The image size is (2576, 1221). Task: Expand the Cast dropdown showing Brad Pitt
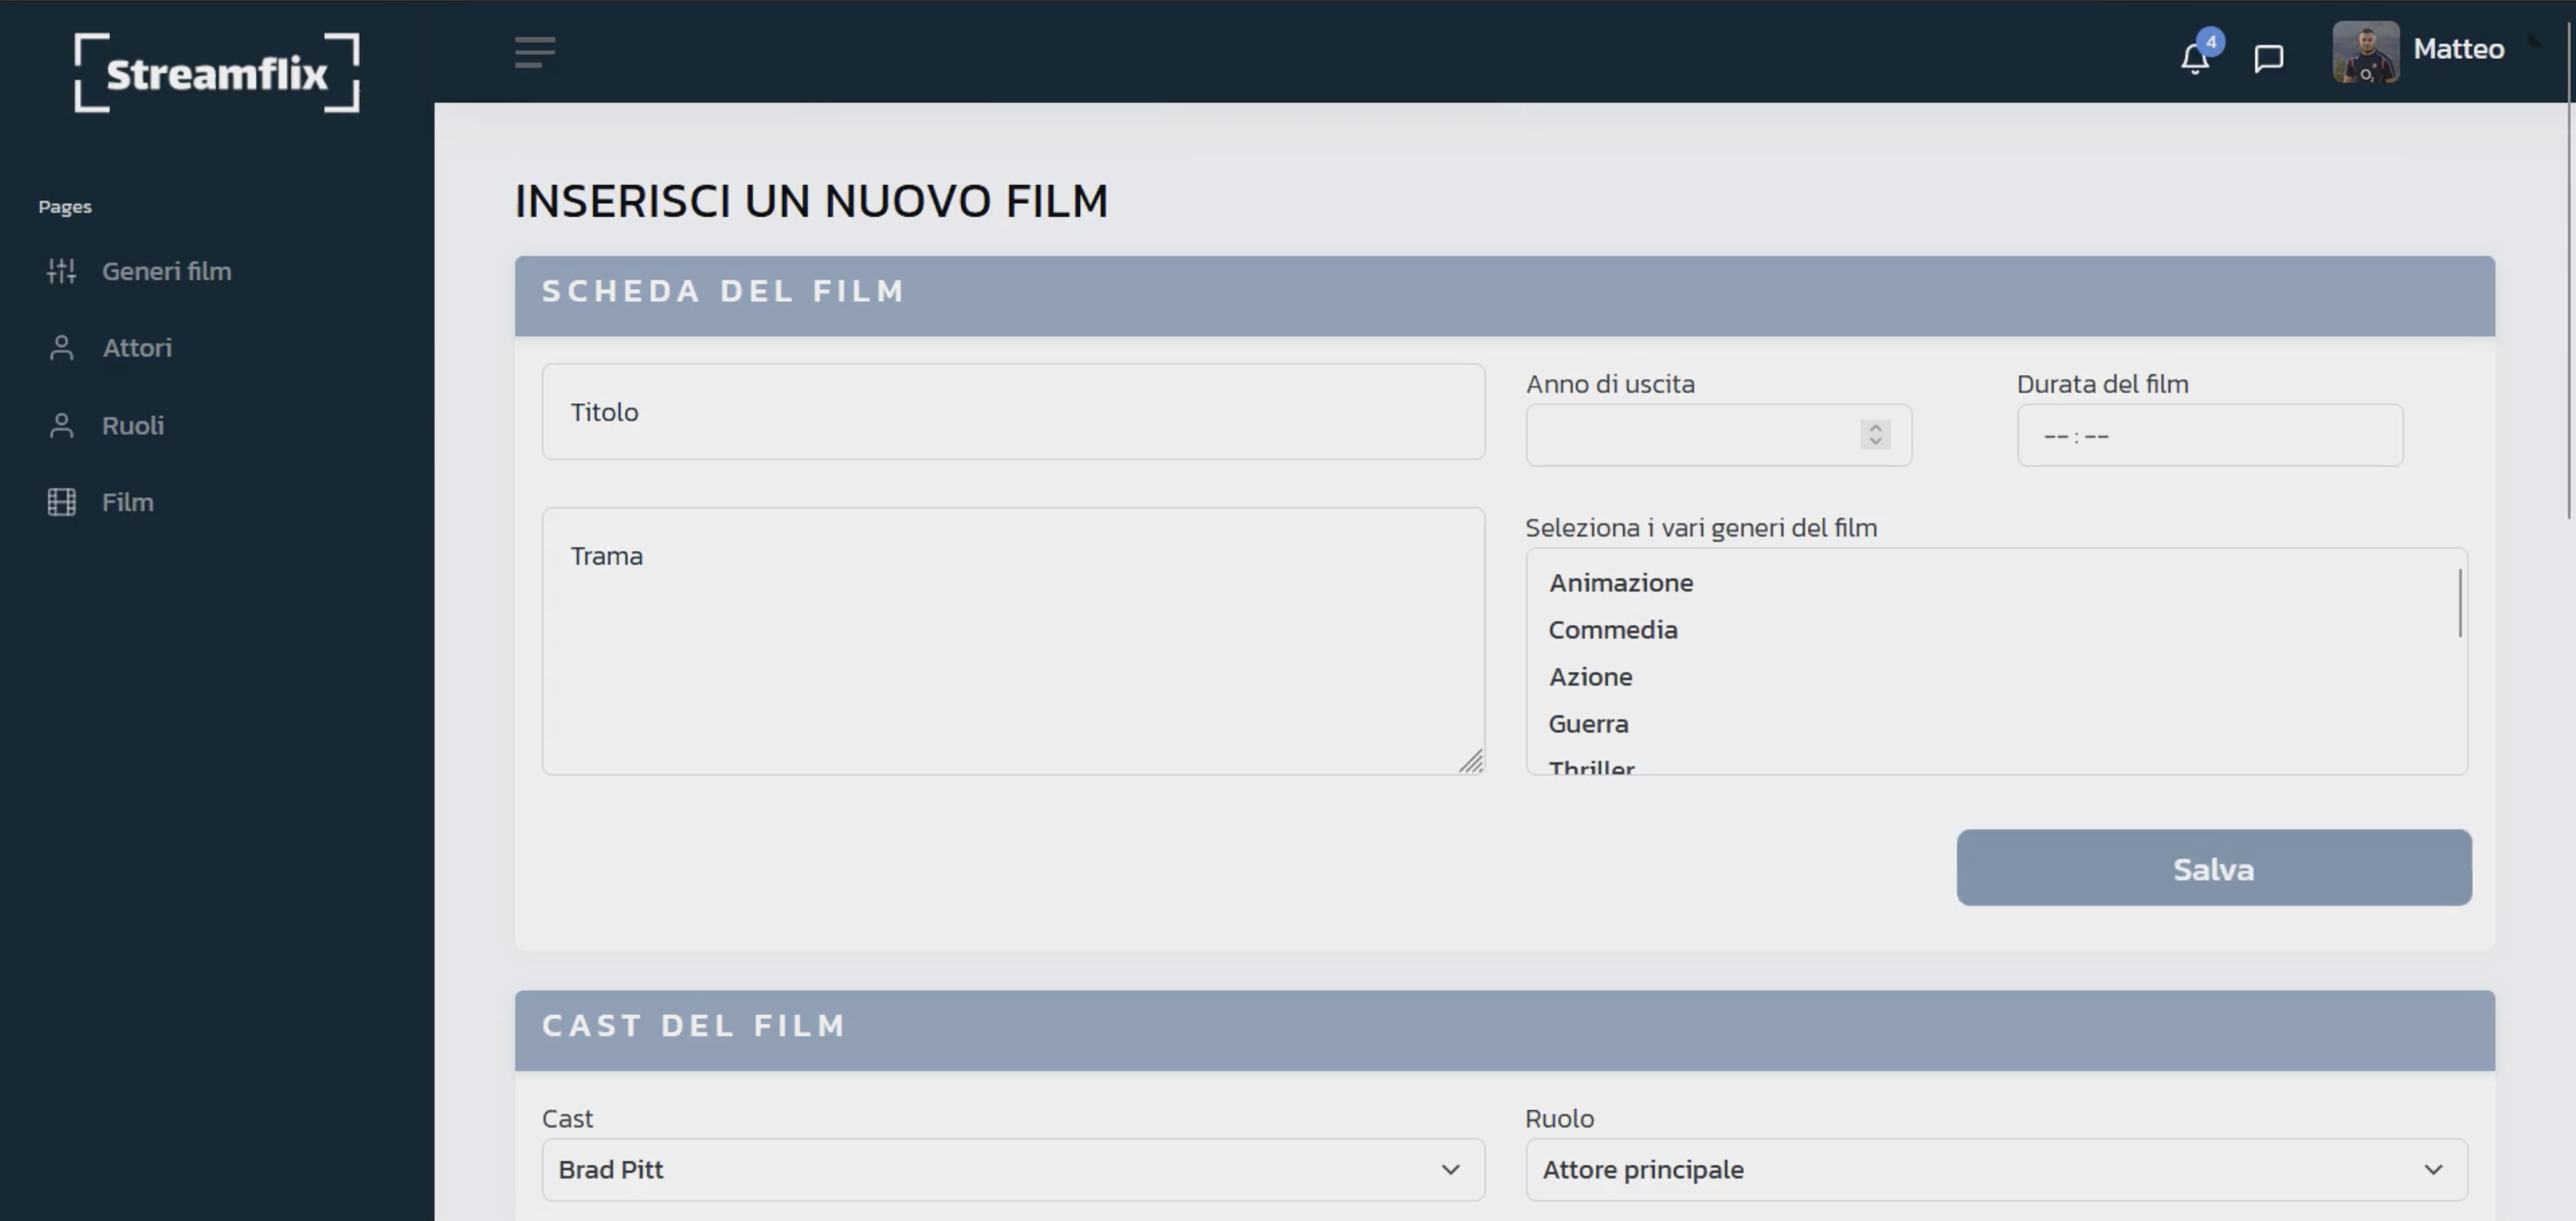click(1012, 1169)
